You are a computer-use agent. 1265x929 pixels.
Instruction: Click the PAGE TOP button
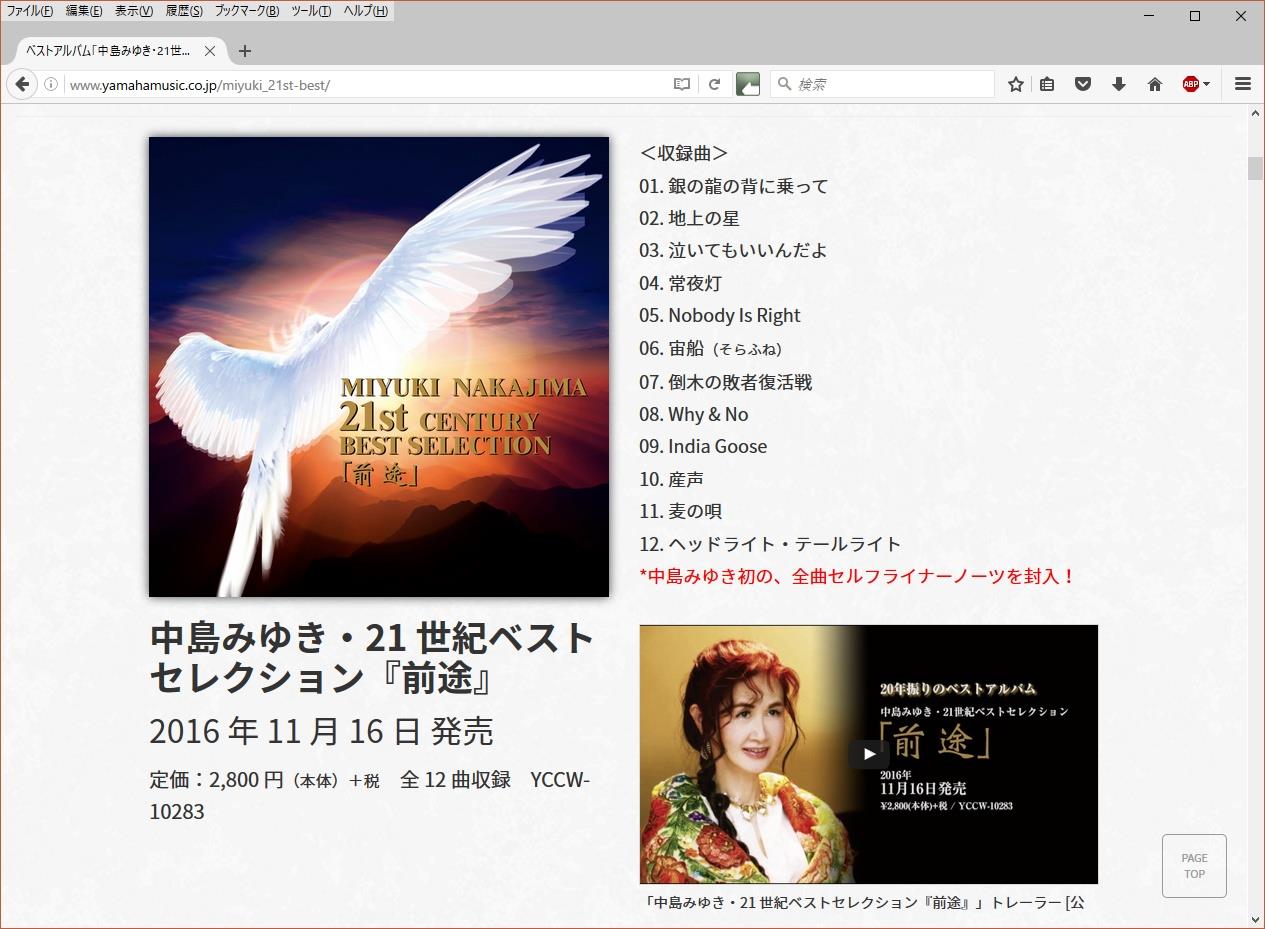(x=1194, y=866)
